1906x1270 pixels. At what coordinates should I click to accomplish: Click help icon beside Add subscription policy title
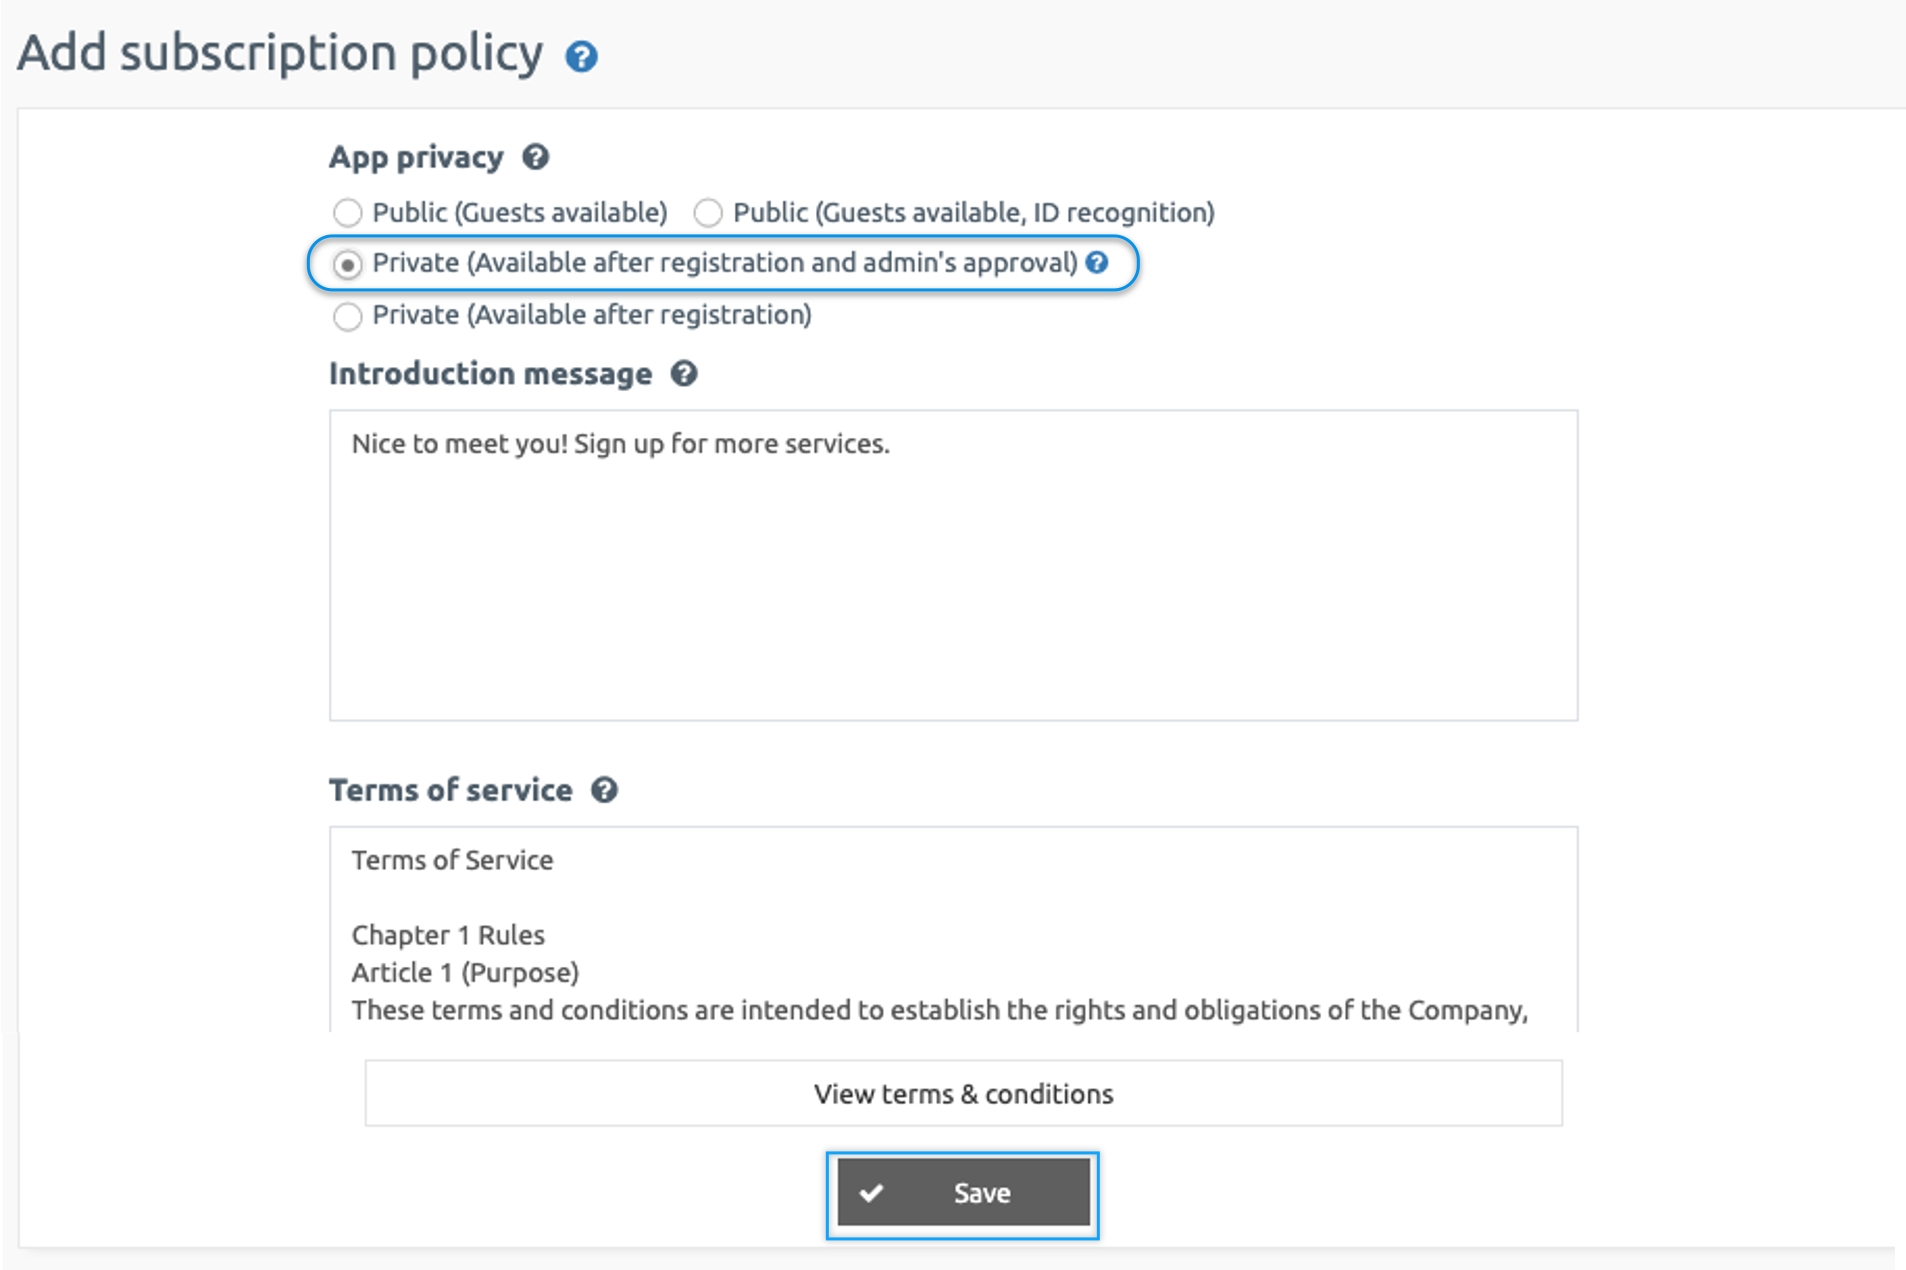pos(581,57)
